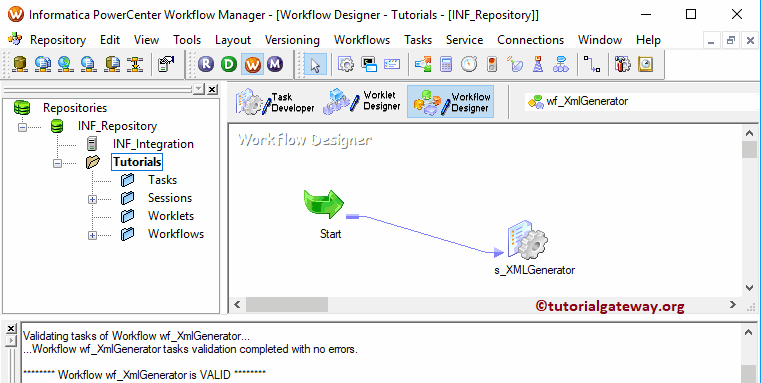This screenshot has height=383, width=761.
Task: Select the s_XMLGenerator session task
Action: pos(528,241)
